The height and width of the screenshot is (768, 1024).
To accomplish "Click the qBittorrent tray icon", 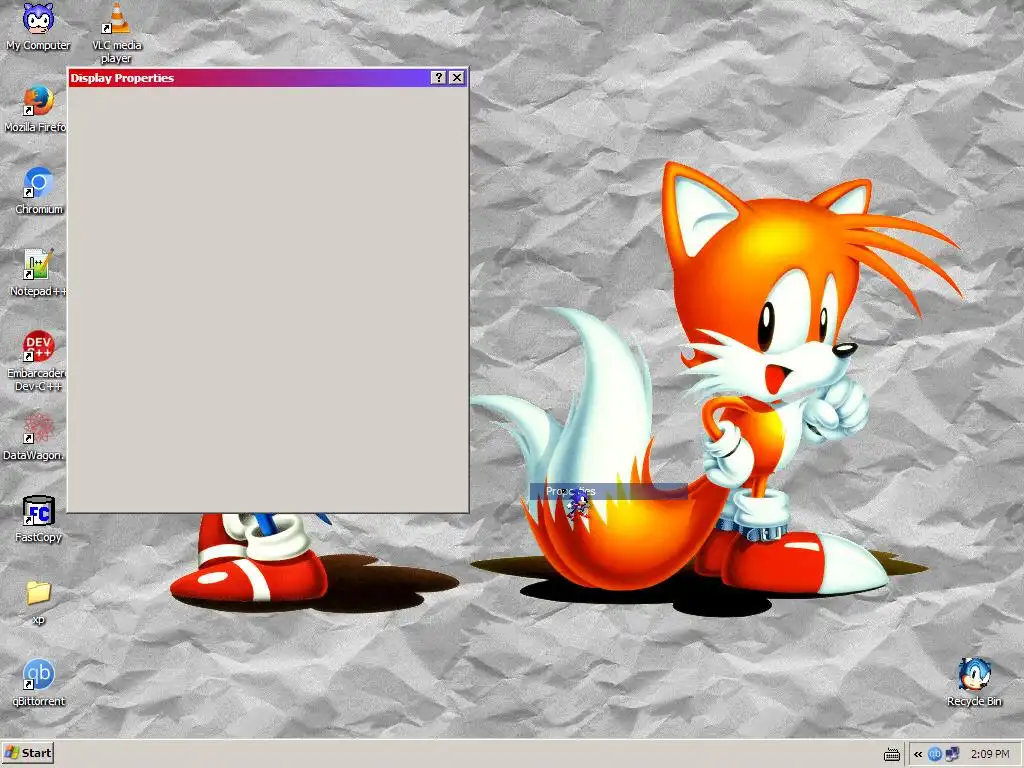I will coord(935,754).
